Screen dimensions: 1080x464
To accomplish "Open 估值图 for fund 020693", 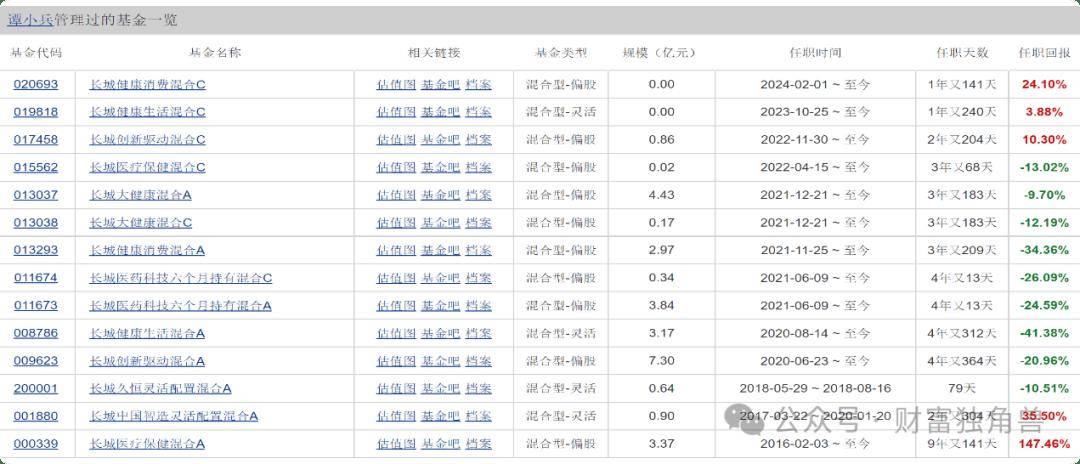I will point(396,85).
